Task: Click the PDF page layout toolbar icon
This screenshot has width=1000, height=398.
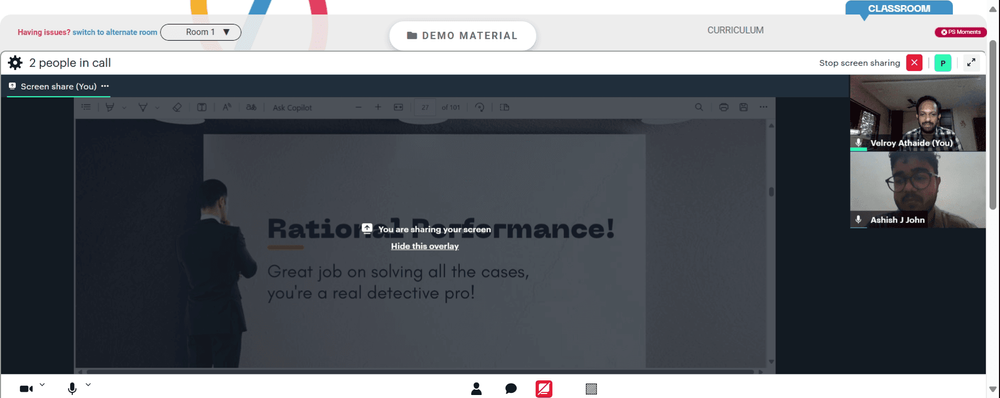Action: coord(202,107)
